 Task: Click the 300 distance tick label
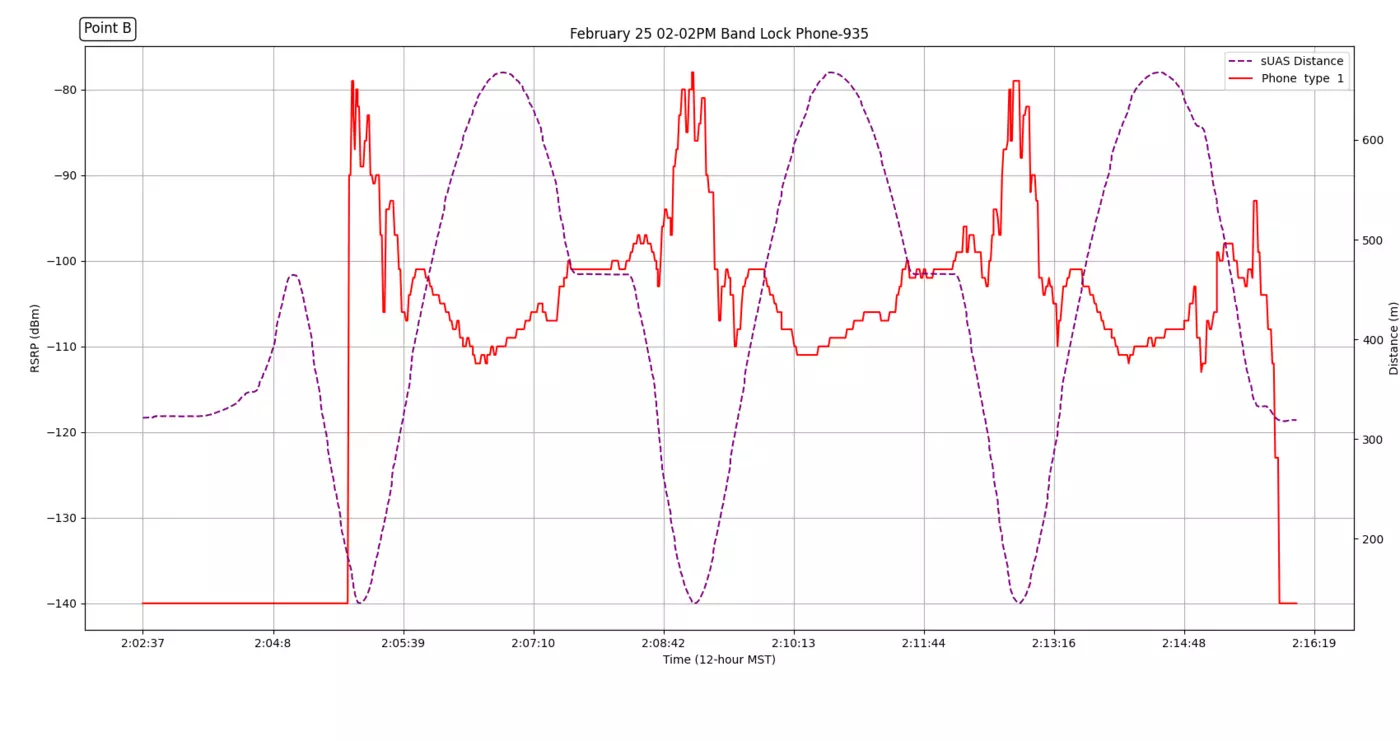tap(1372, 440)
